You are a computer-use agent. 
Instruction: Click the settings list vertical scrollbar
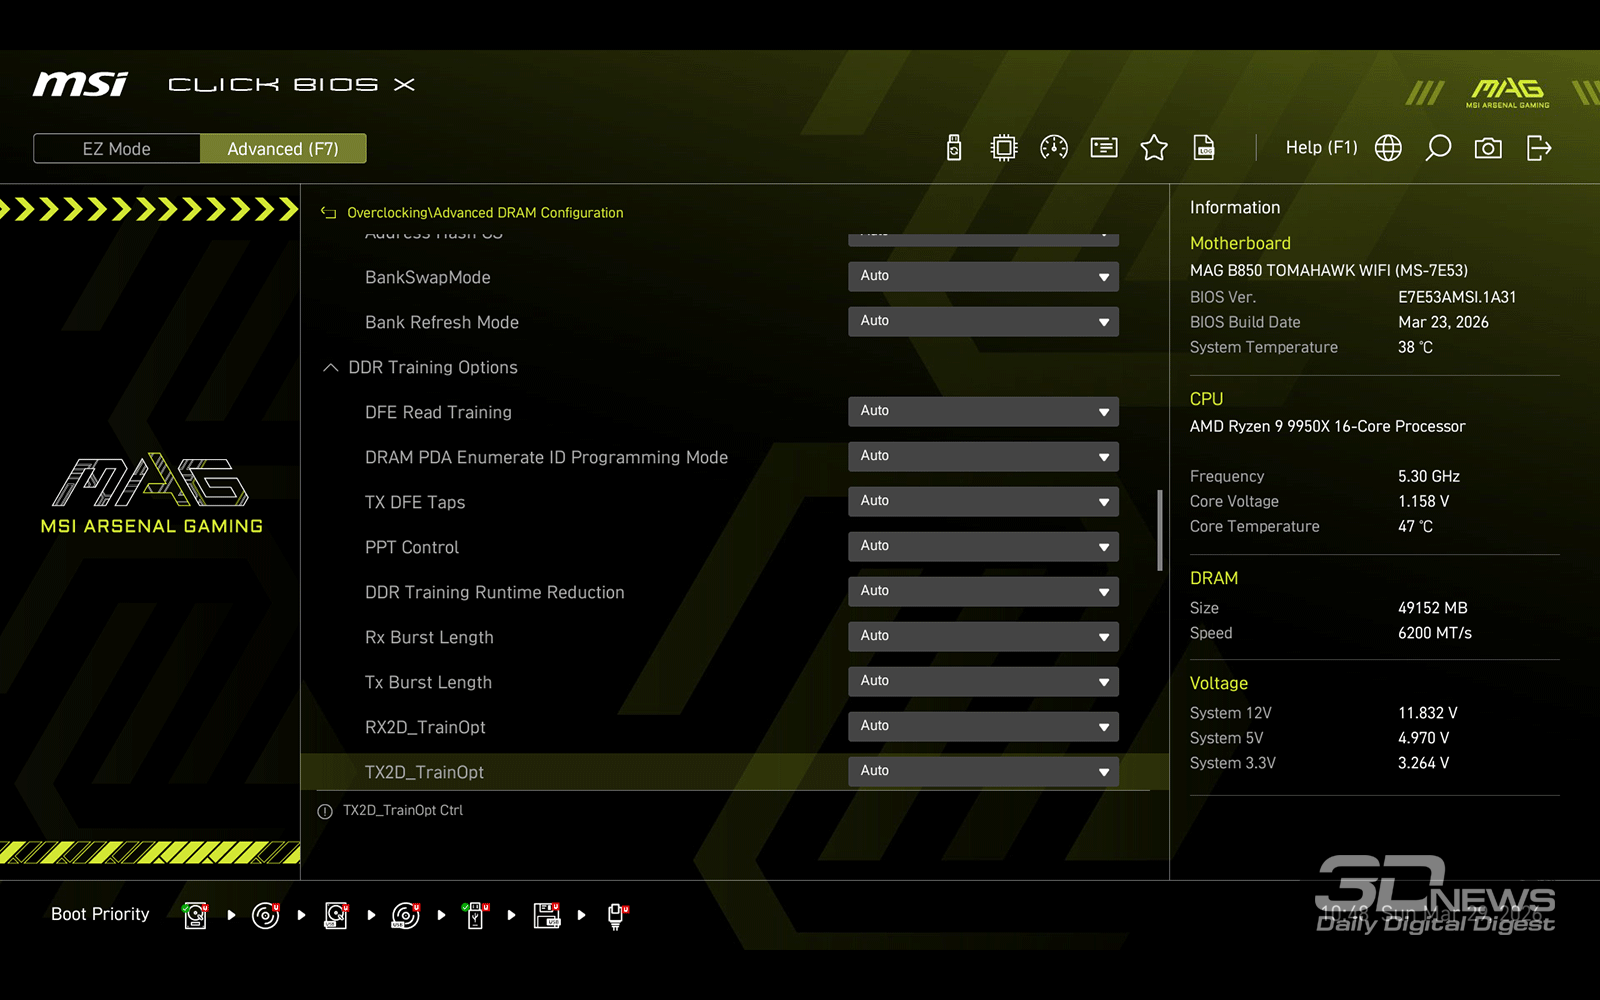coord(1160,530)
